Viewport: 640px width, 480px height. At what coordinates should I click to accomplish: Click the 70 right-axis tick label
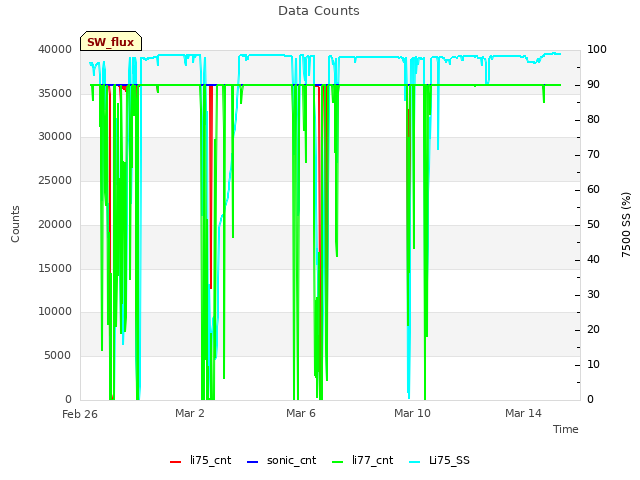tap(593, 155)
